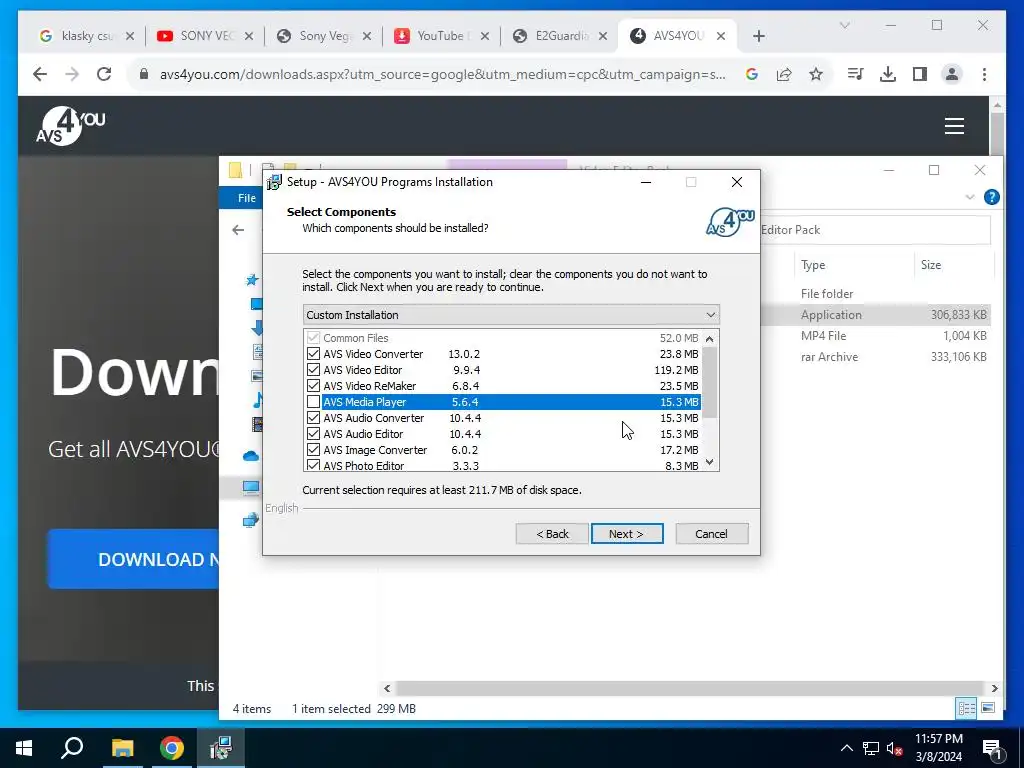The height and width of the screenshot is (768, 1024).
Task: Sort by Size column header
Action: point(931,265)
